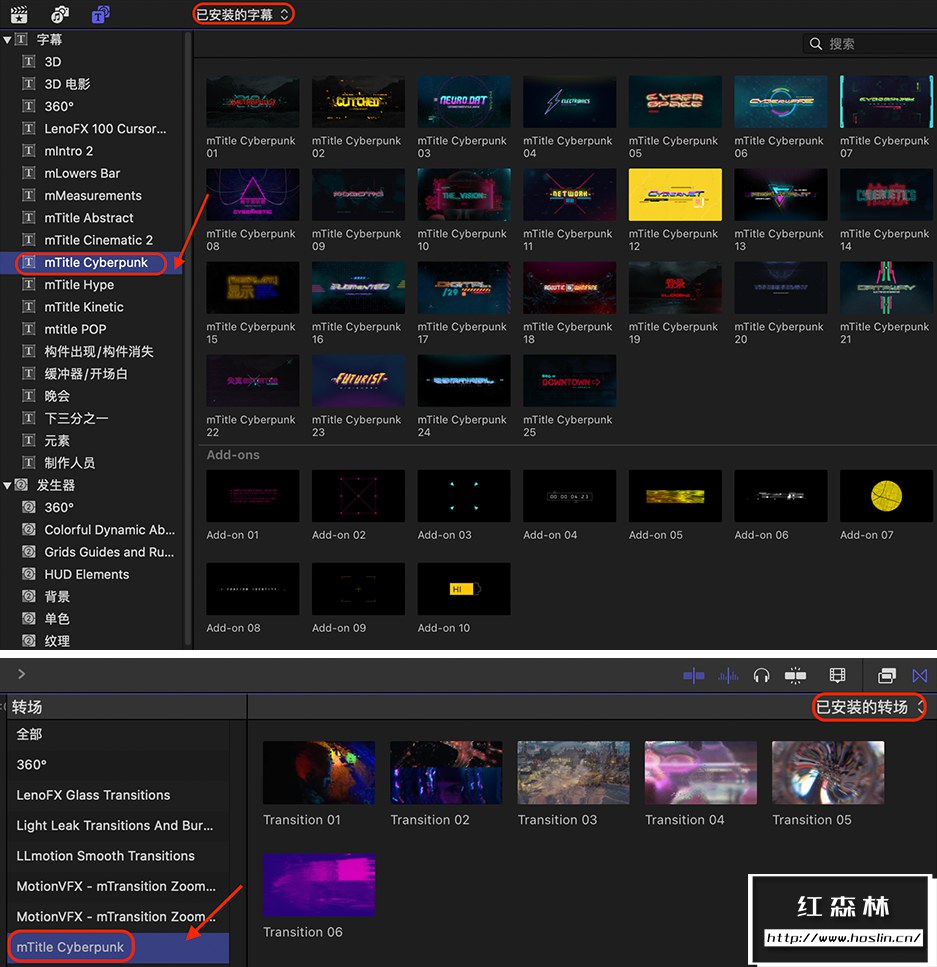Select the mtitle POP category
Screen dimensions: 937x967
(75, 329)
